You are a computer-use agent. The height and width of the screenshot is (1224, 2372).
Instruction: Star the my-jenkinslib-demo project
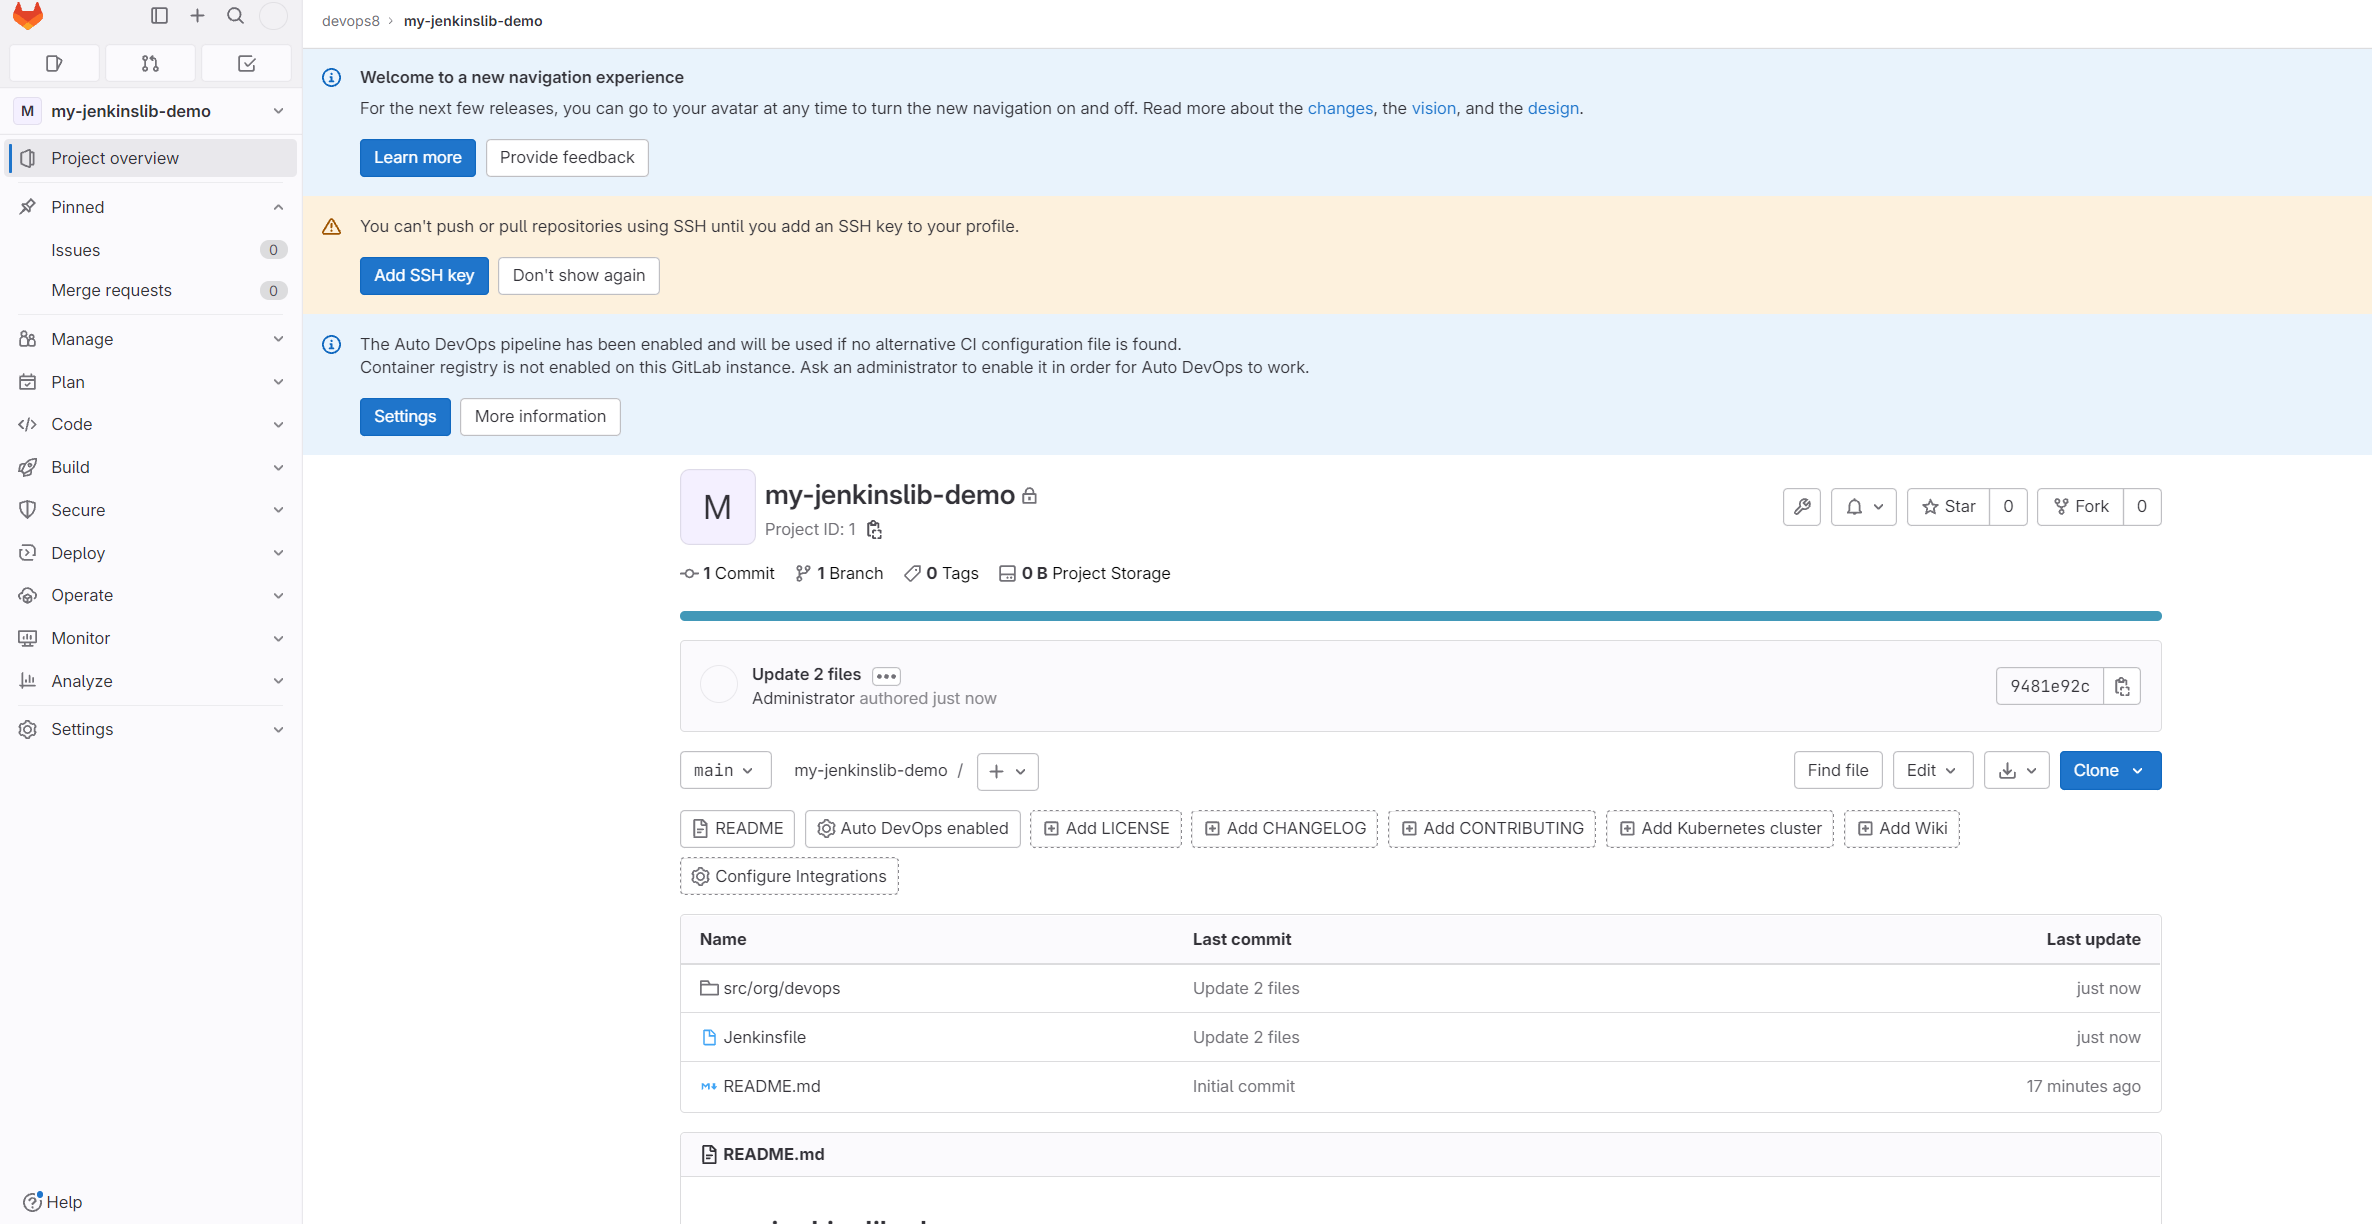[1948, 507]
